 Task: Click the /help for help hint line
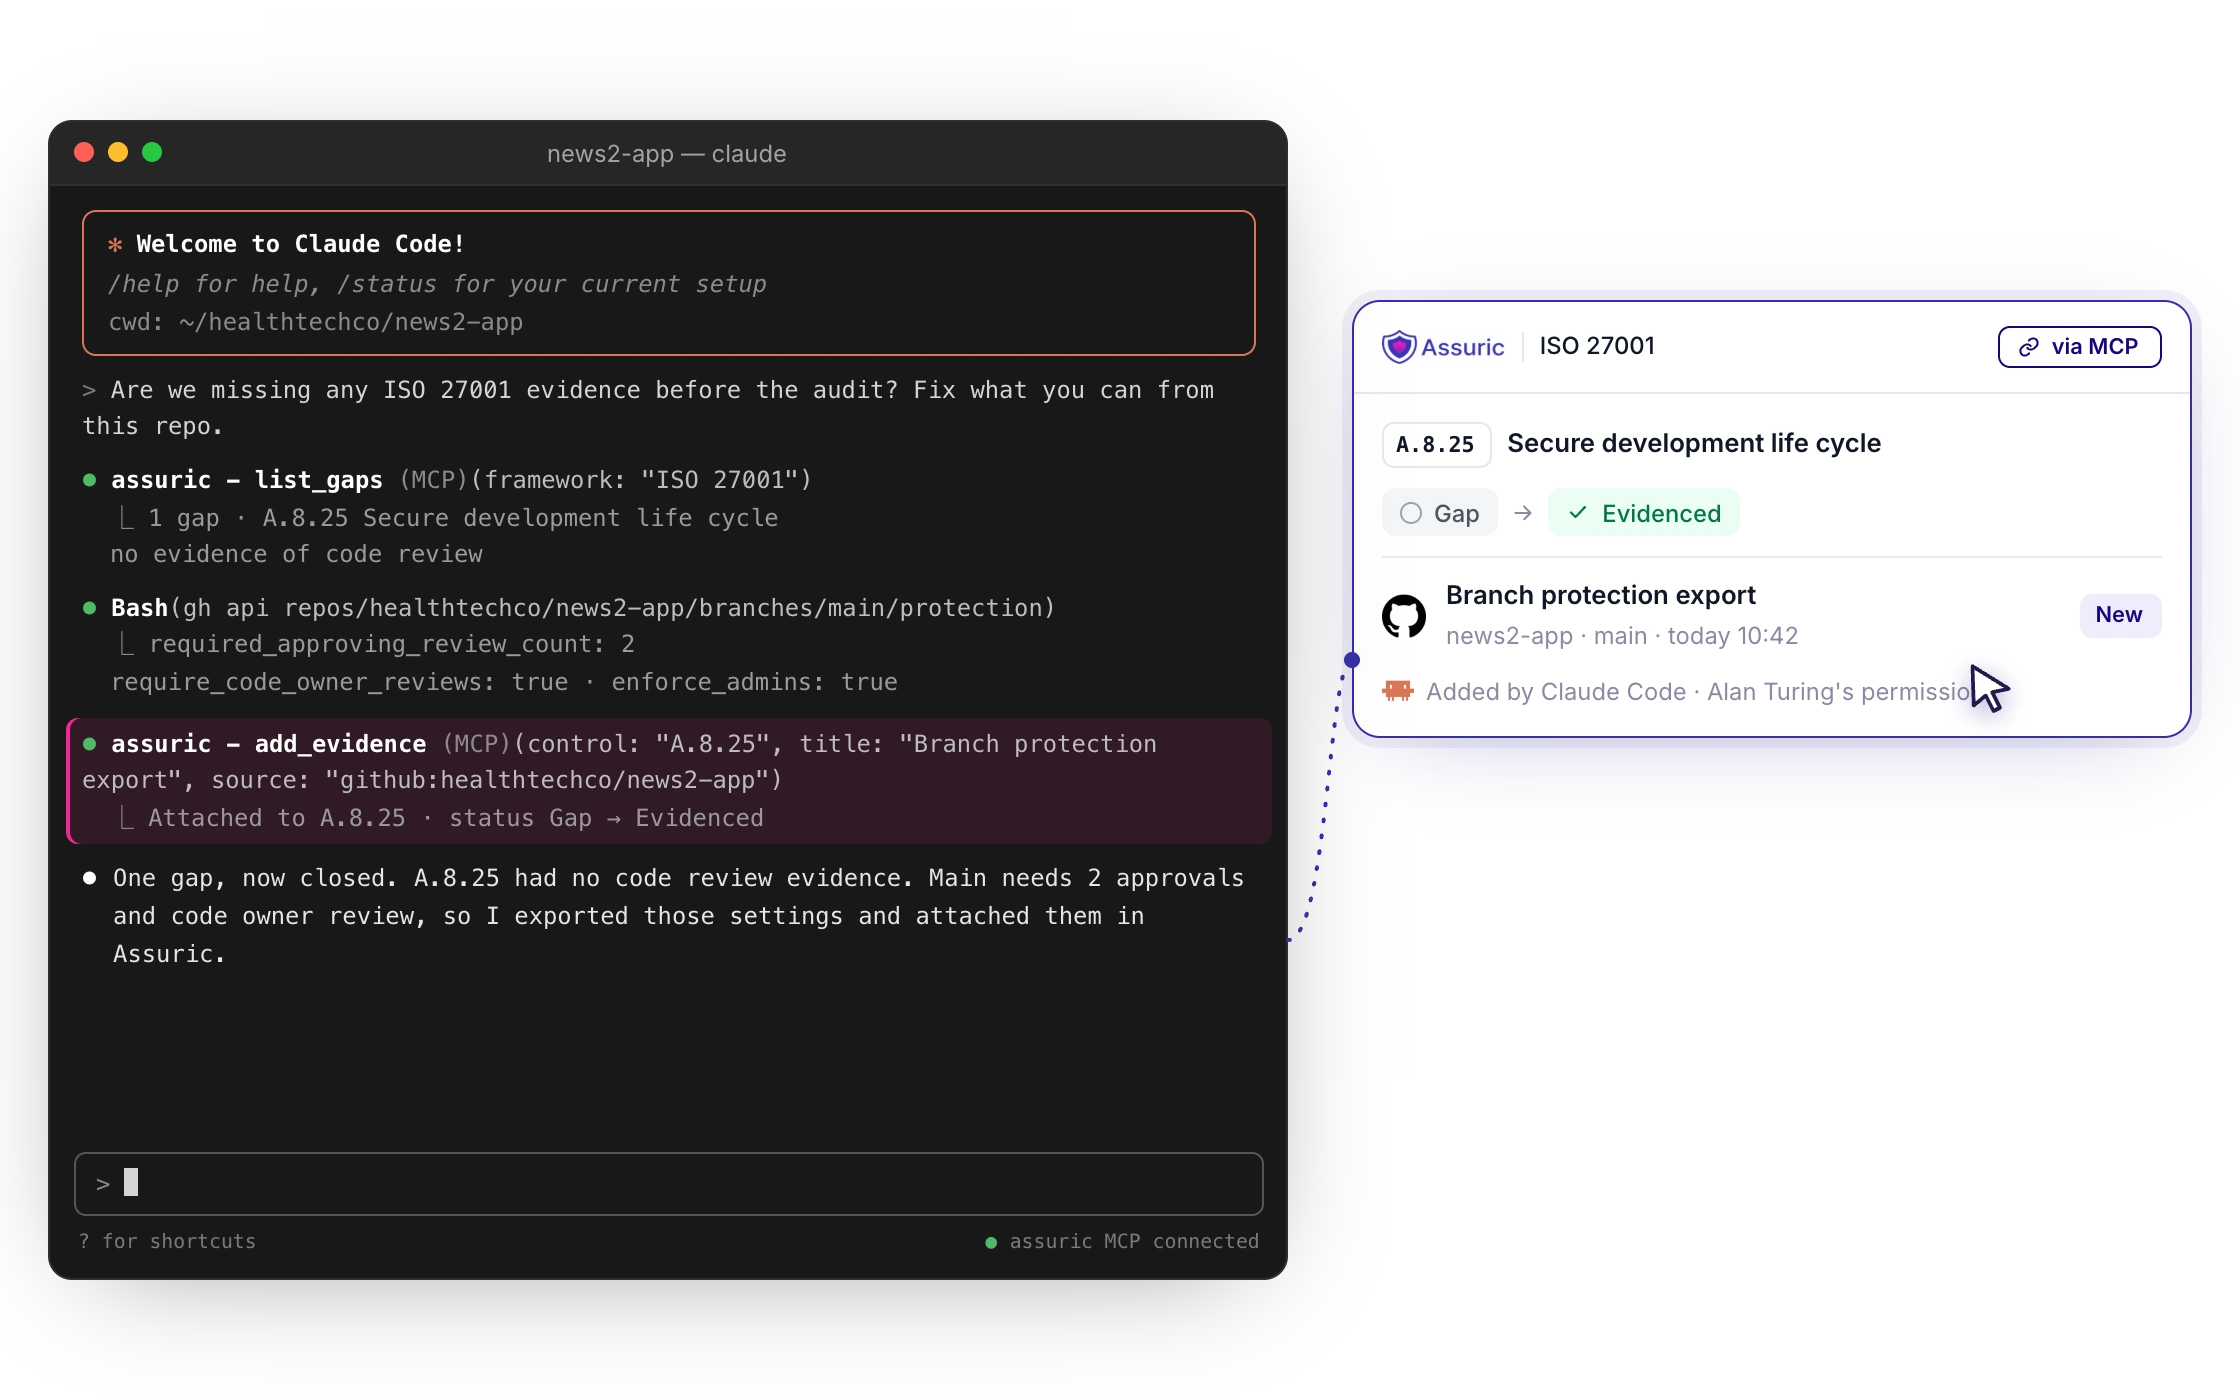pyautogui.click(x=437, y=284)
